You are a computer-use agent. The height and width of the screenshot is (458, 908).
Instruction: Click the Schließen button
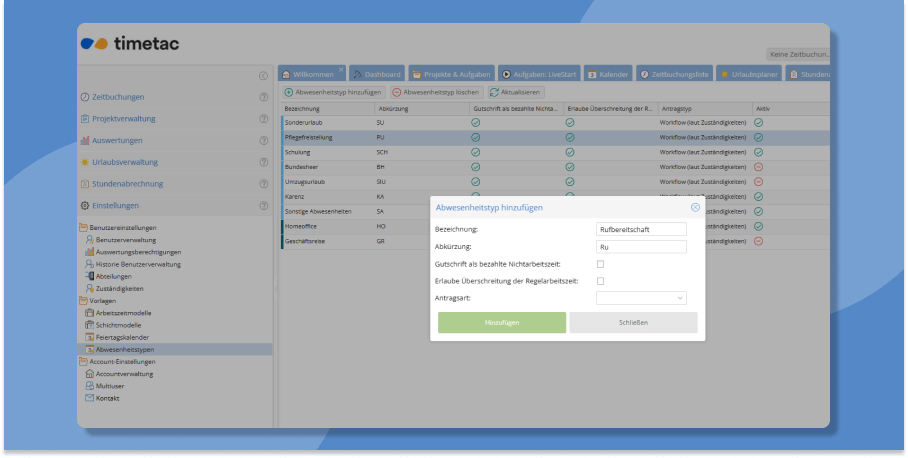(633, 323)
